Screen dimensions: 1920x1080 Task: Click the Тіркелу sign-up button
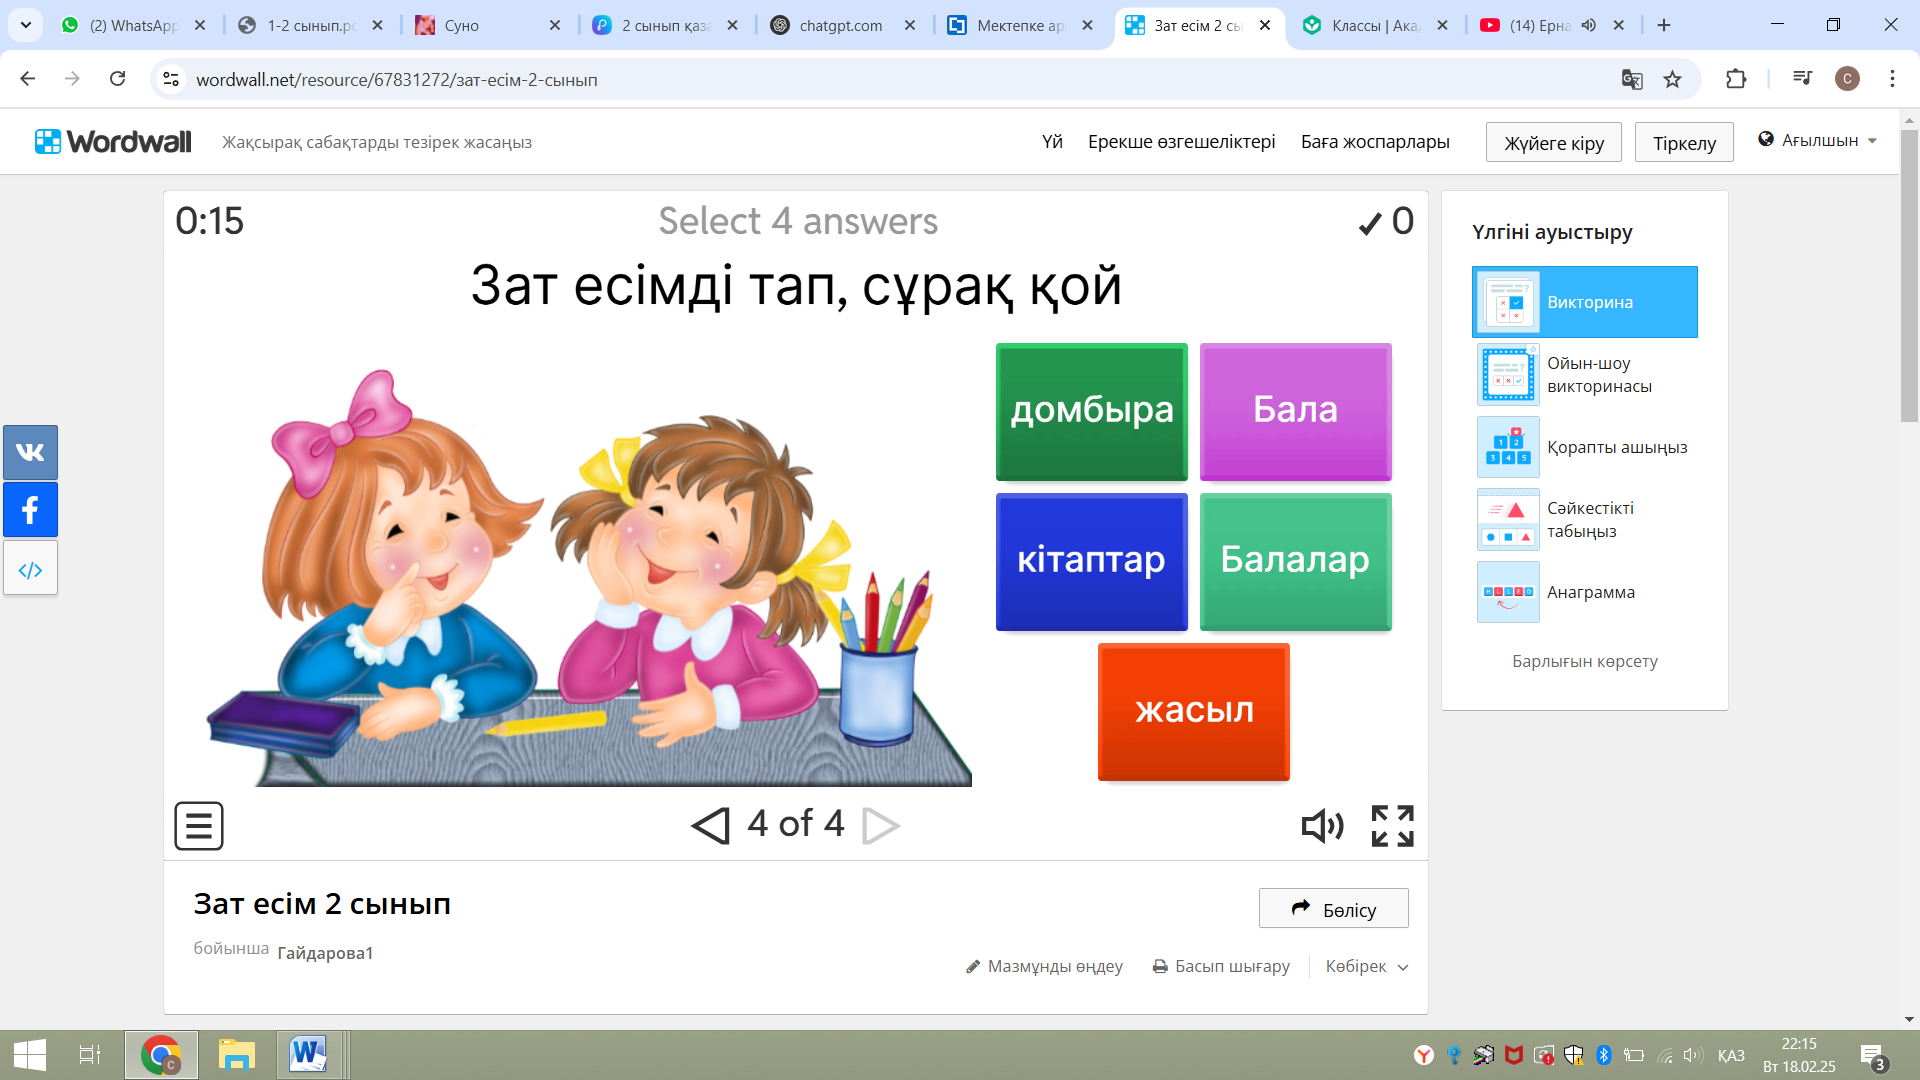tap(1685, 143)
